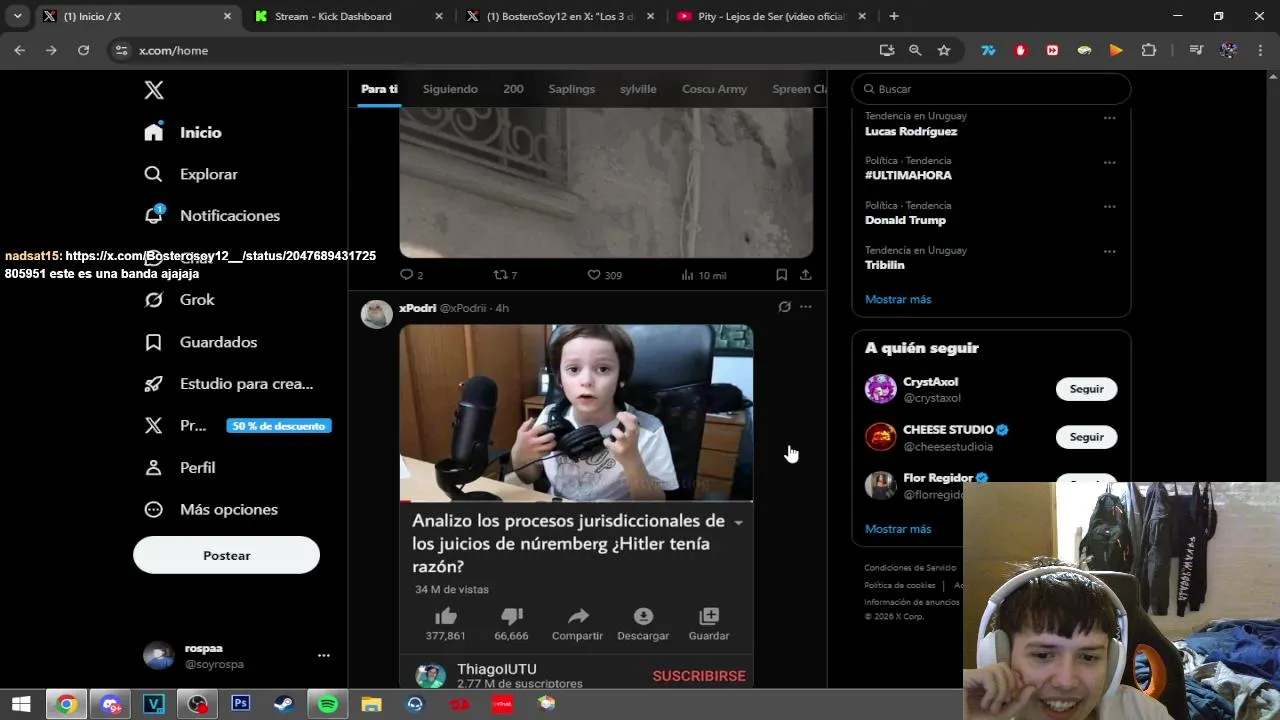Follow CHEESE STUDIO
1280x720 pixels.
[1086, 437]
